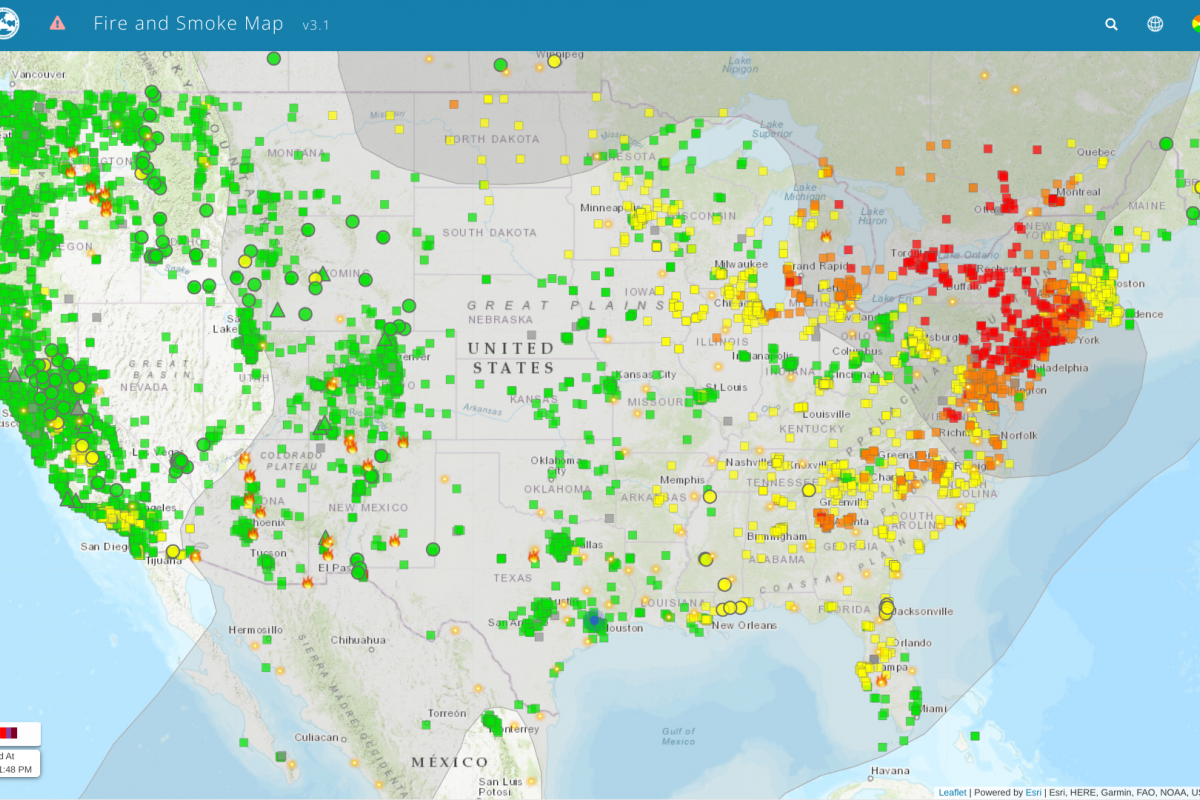Screen dimensions: 1200x800
Task: Select yellow circle monitor near Winnipeg
Action: 554,62
